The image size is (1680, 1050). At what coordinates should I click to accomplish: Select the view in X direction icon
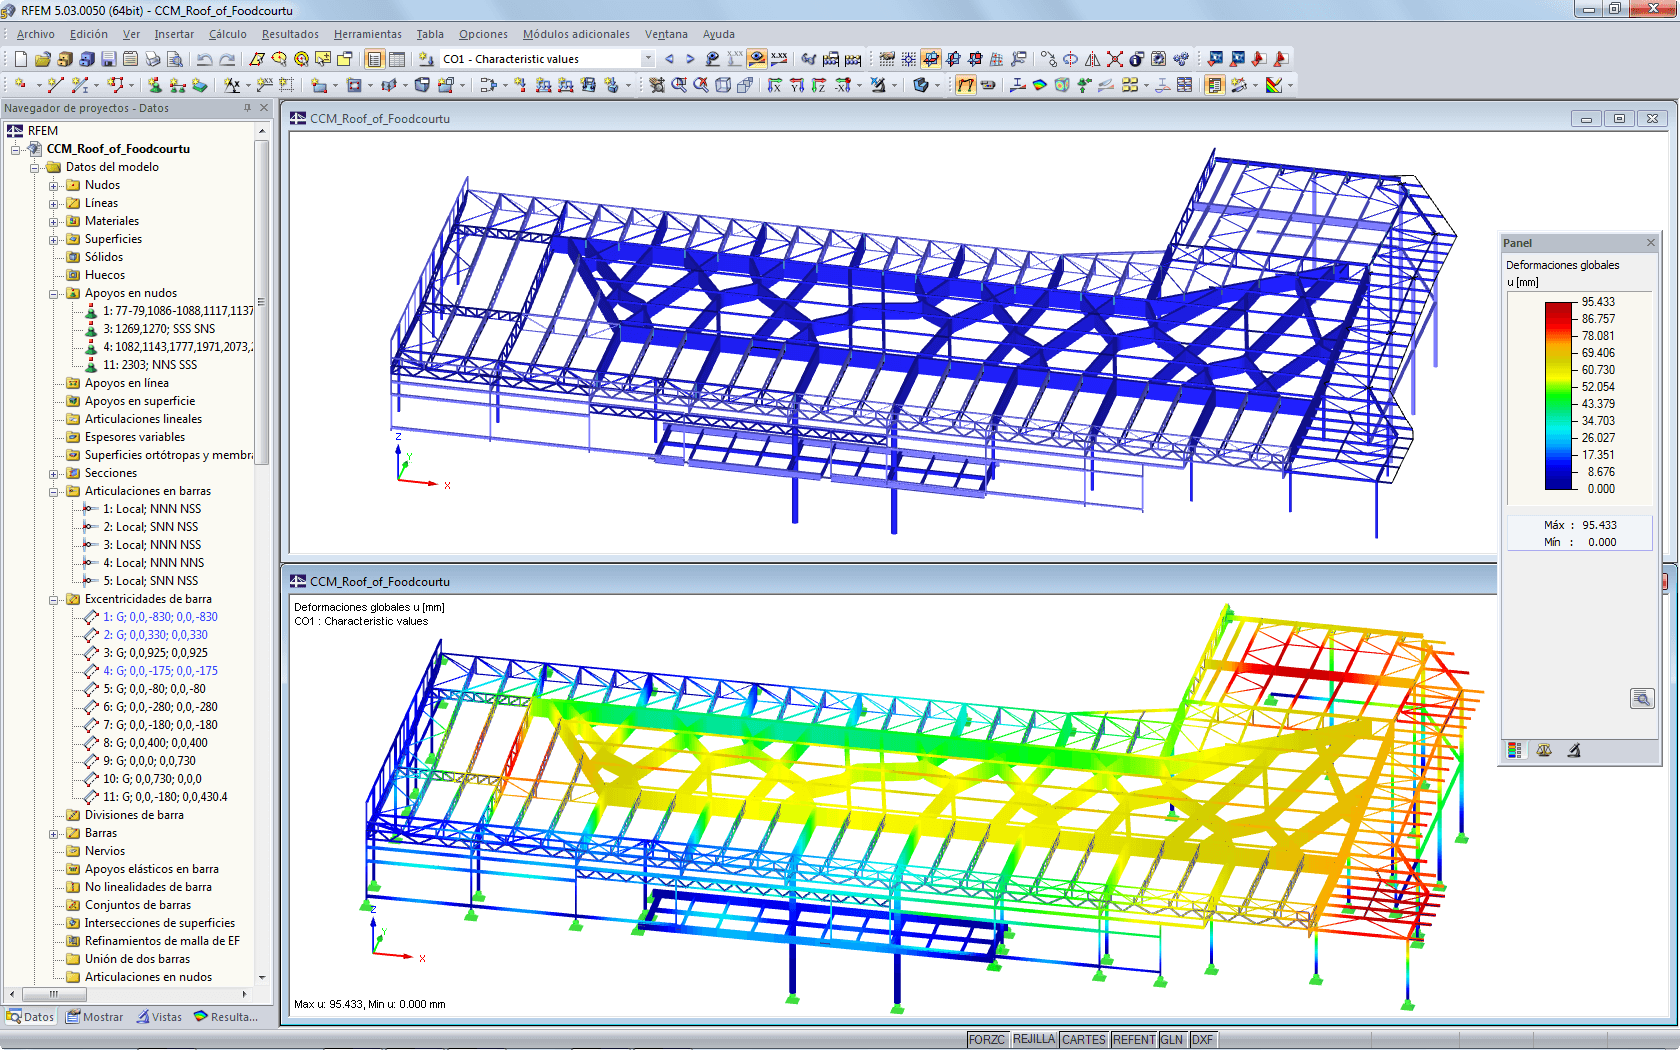(x=775, y=84)
